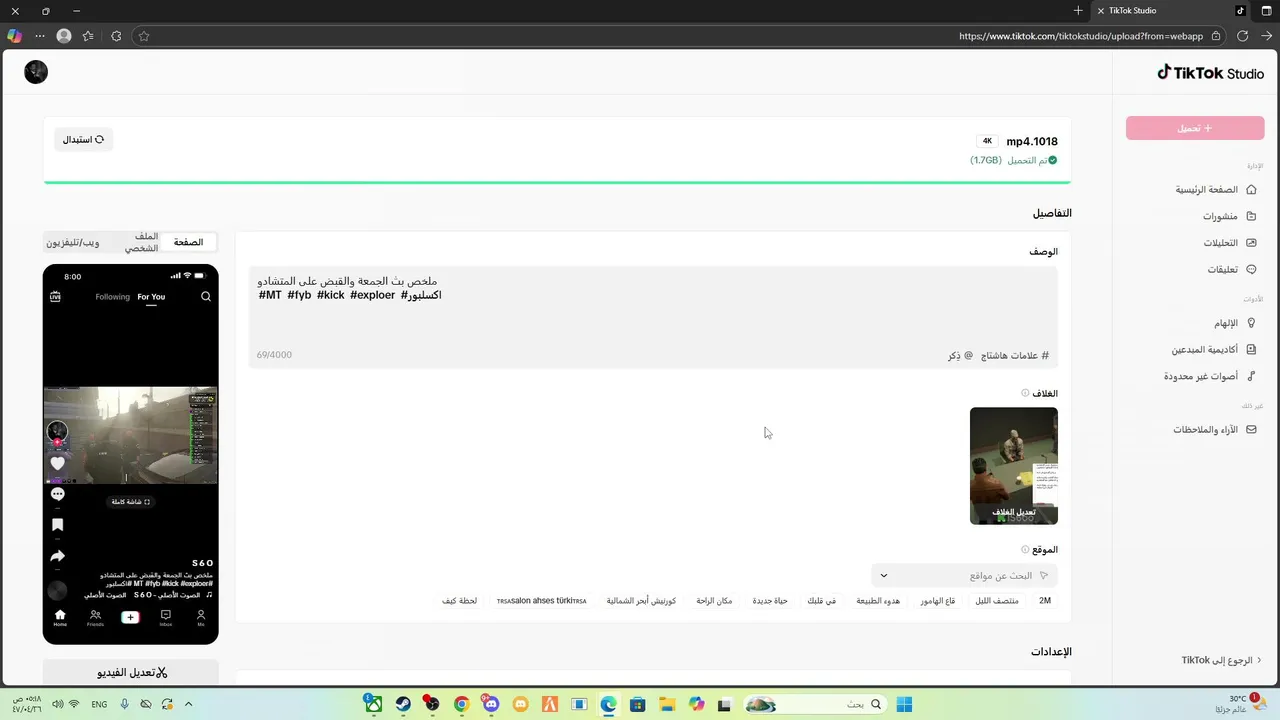The image size is (1280, 720).
Task: Select the كورنيش أبحر الشمالية location chip
Action: (x=641, y=601)
